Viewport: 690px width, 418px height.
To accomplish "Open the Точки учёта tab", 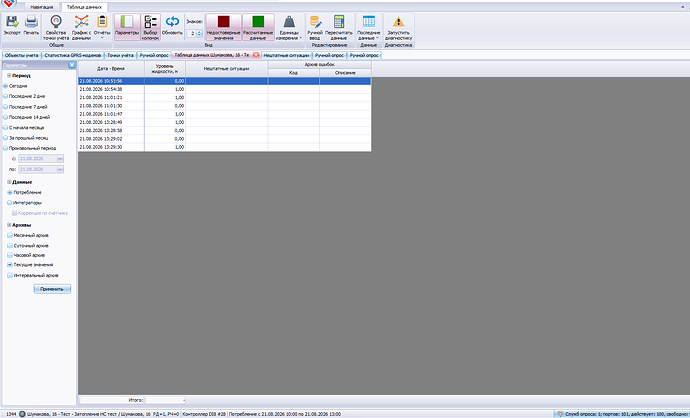I will point(121,55).
